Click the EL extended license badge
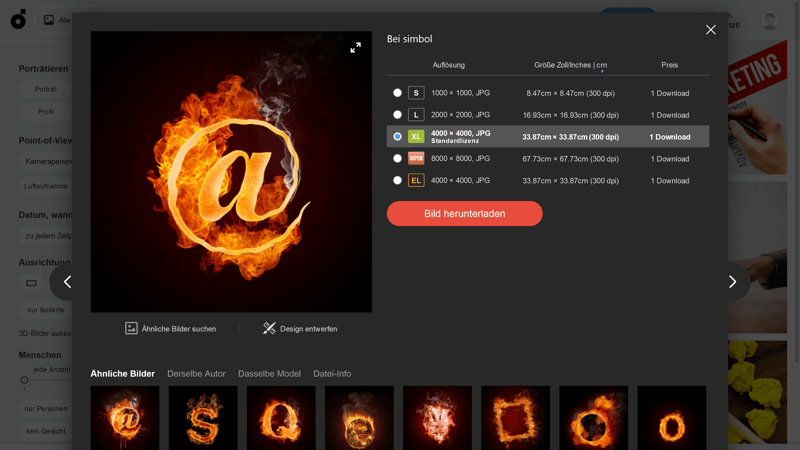Screen dimensions: 800x450 click(416, 181)
